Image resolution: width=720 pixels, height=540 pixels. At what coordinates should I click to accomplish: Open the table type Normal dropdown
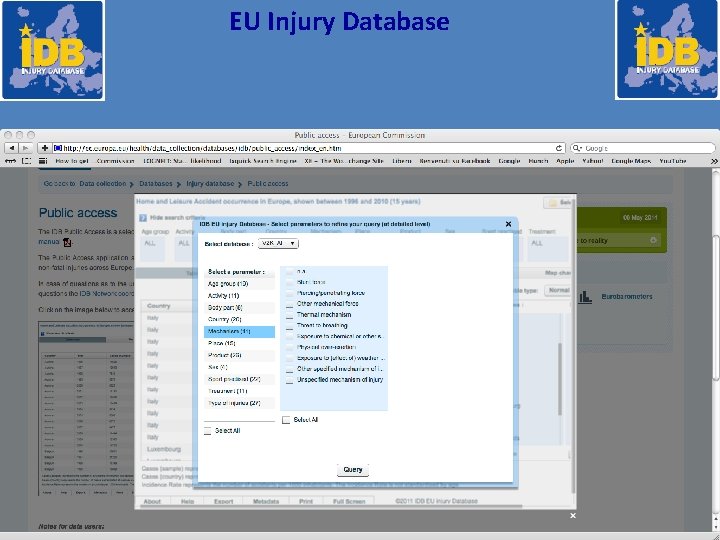tap(558, 291)
